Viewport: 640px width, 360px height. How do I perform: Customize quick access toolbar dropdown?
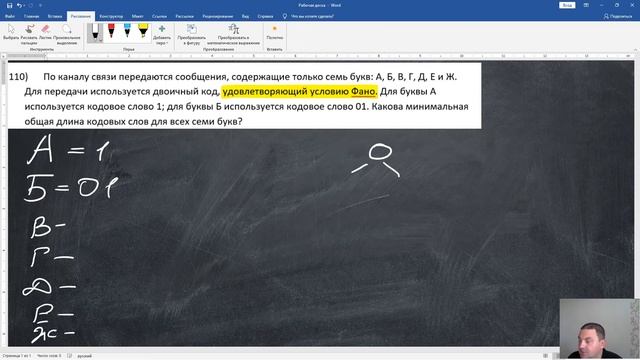(40, 5)
